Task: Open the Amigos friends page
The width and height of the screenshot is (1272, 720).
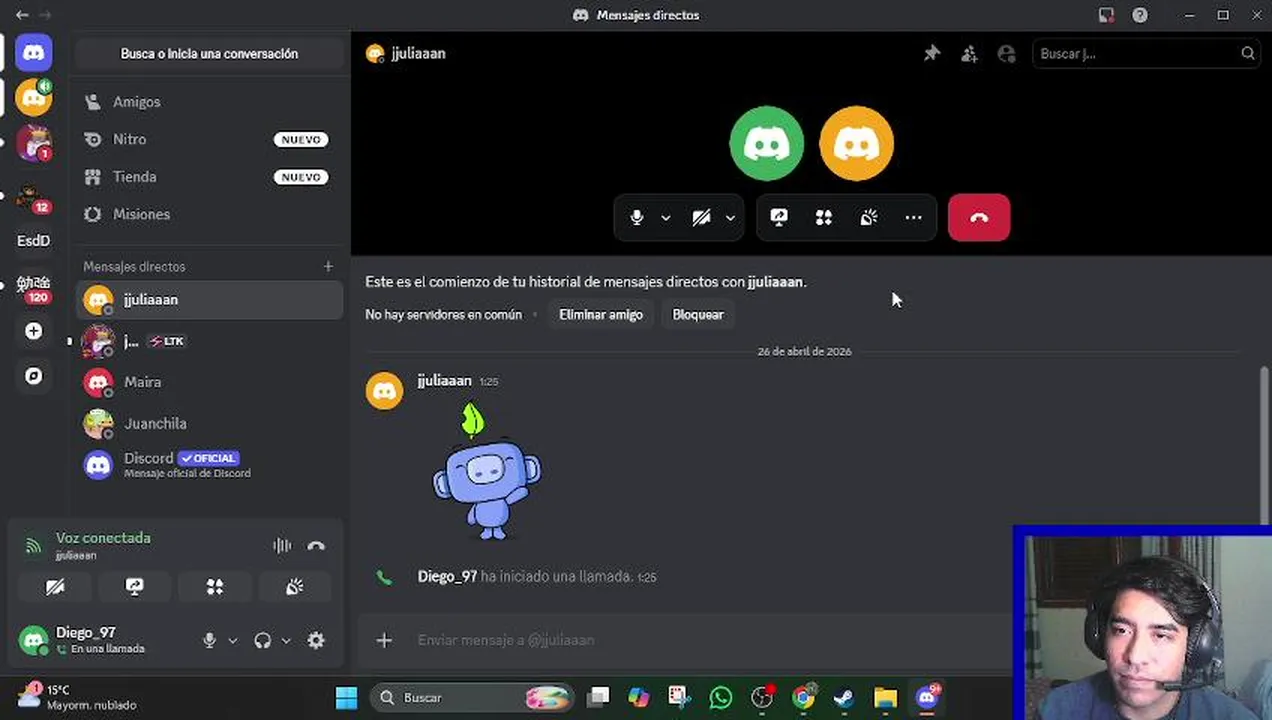Action: pyautogui.click(x=209, y=102)
